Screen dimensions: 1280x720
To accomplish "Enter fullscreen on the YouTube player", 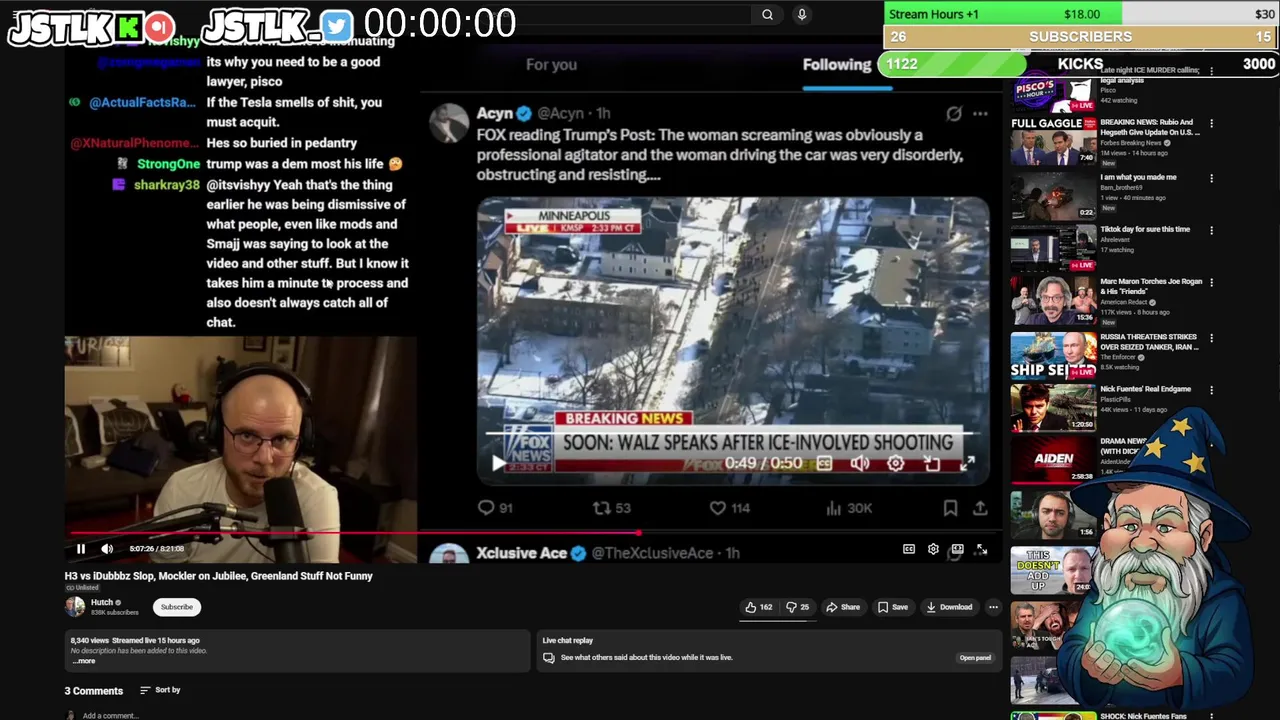I will coord(981,549).
